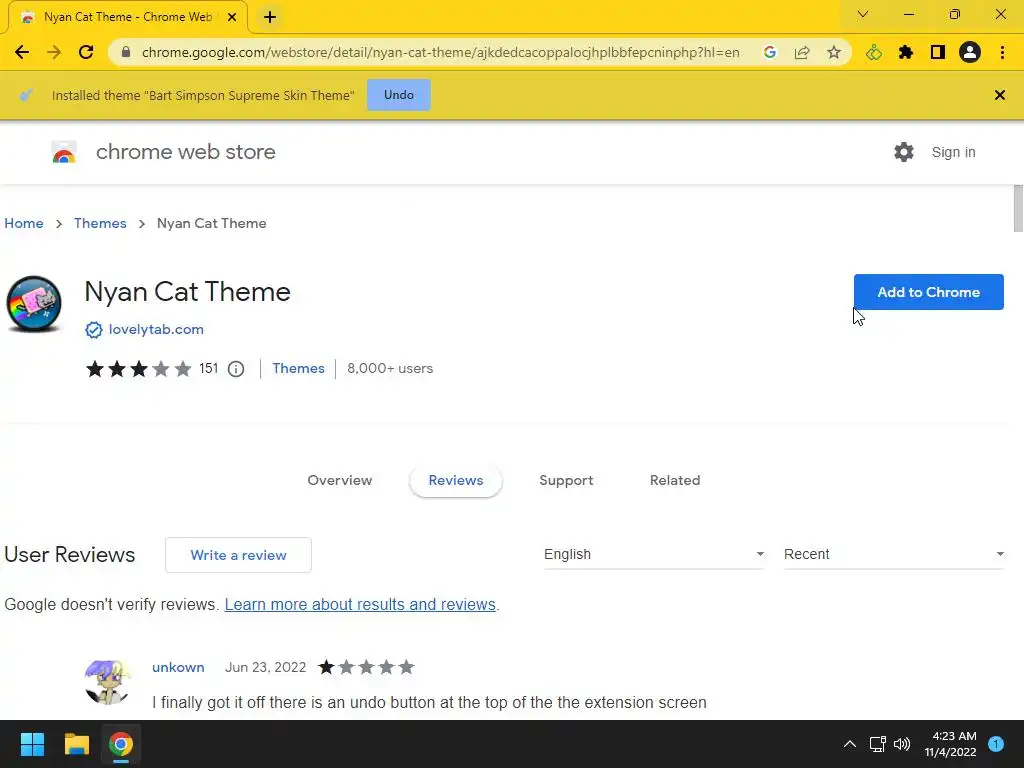Click the Nyan Cat theme icon

pos(34,304)
